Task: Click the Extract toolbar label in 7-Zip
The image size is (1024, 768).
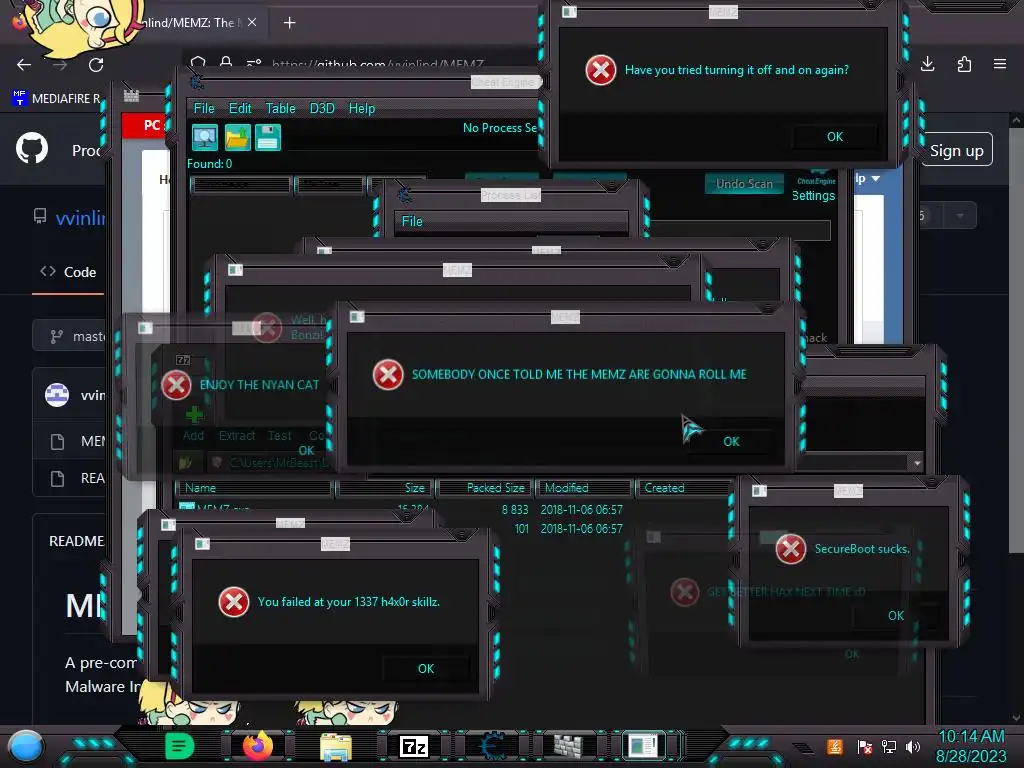Action: pyautogui.click(x=236, y=436)
